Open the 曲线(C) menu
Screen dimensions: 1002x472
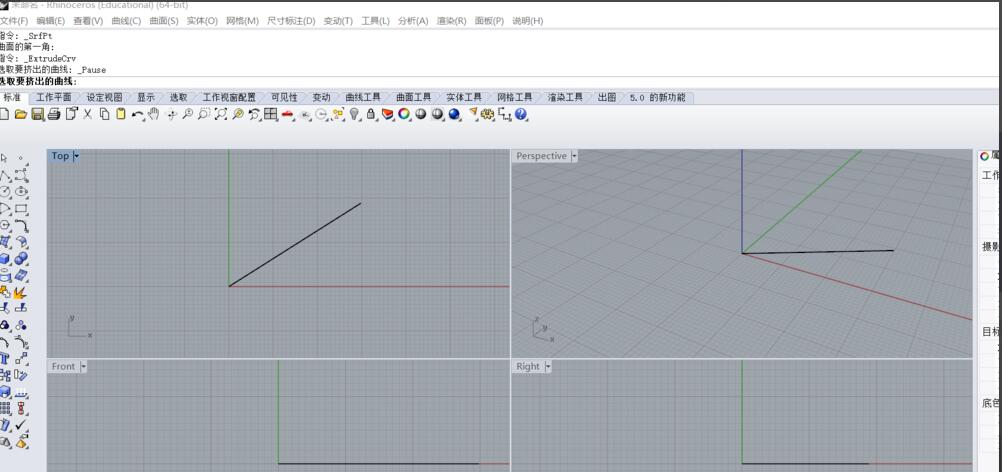tap(126, 20)
